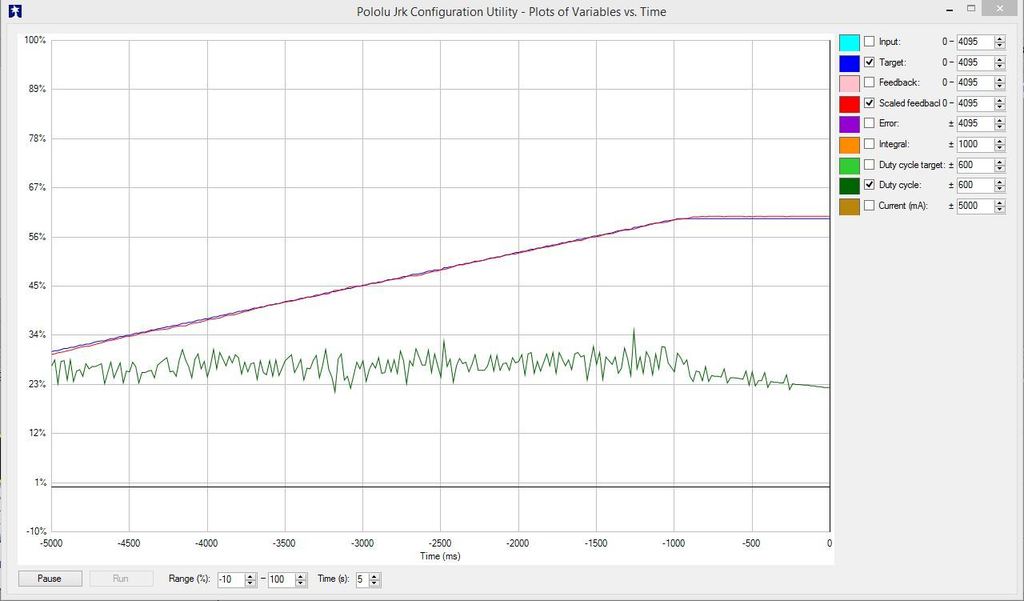
Task: Adjust the Error range spinner arrows
Action: pyautogui.click(x=1000, y=123)
